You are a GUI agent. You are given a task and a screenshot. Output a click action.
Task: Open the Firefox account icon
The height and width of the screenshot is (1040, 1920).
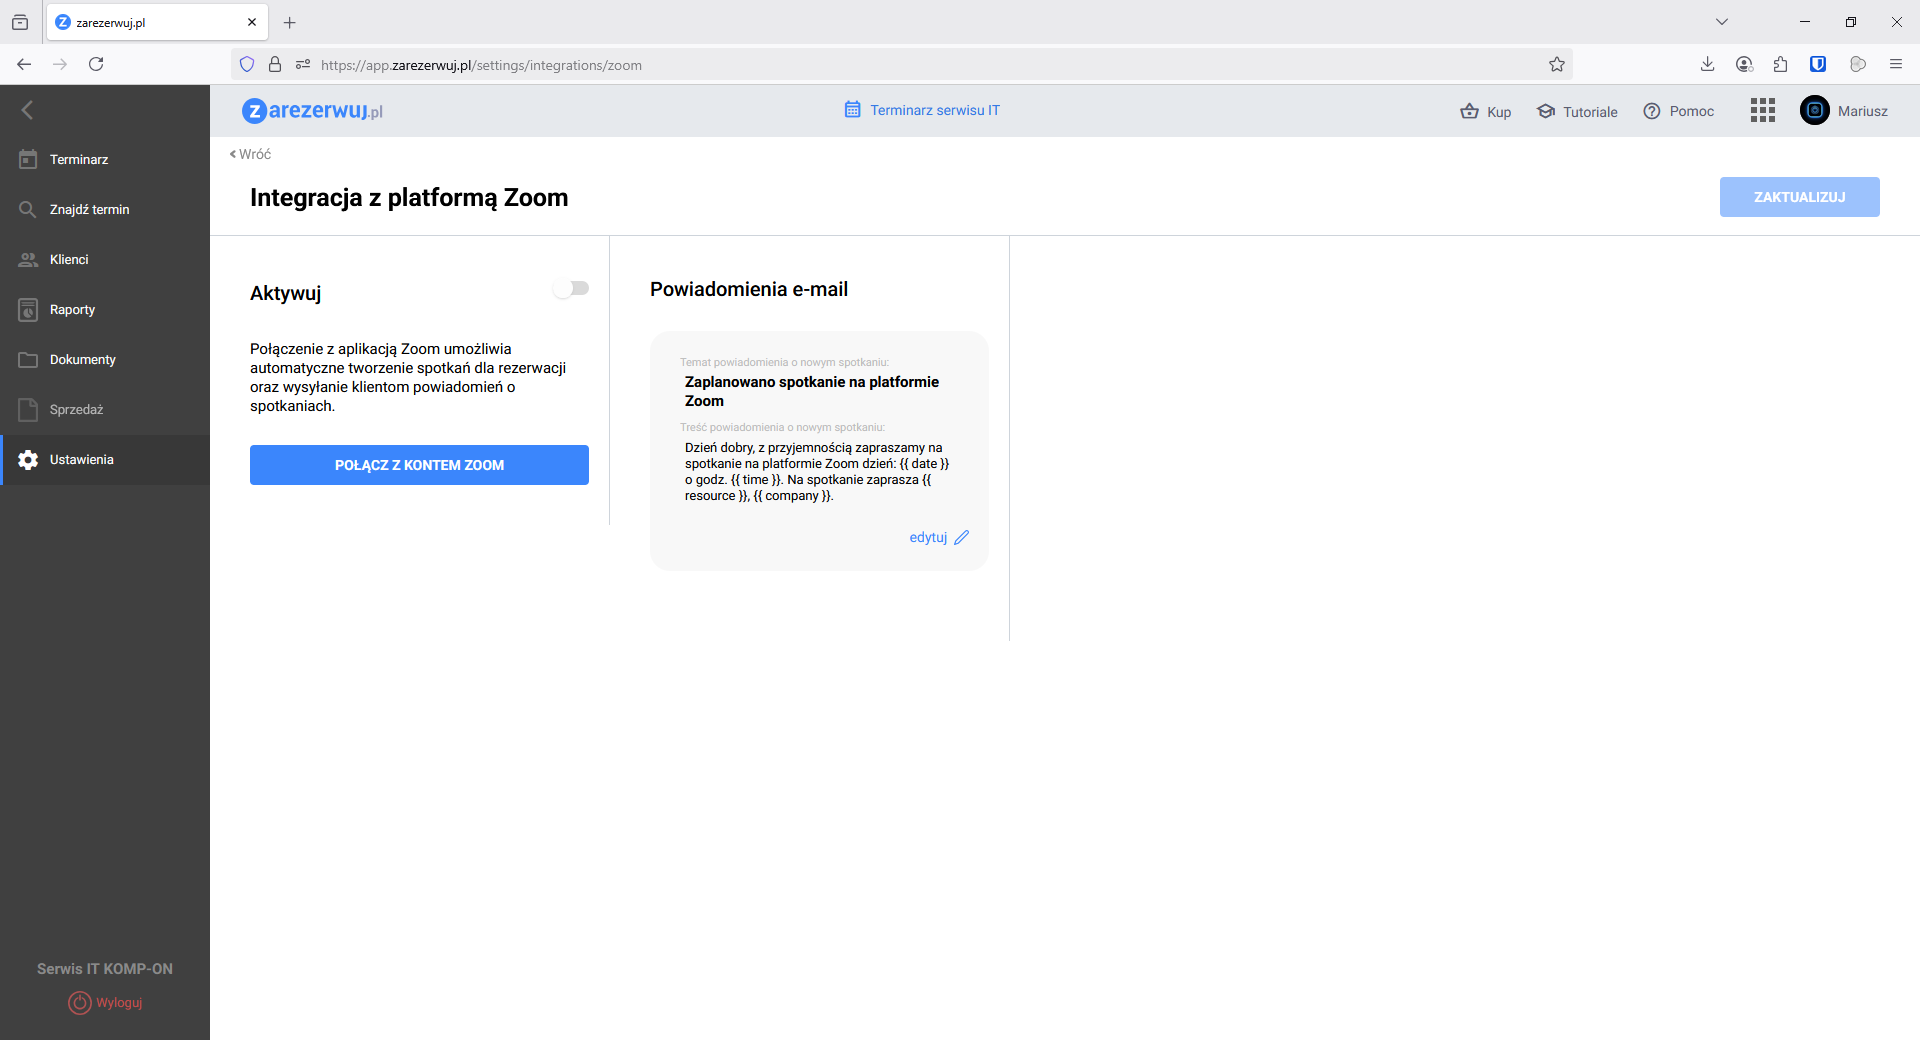(1744, 64)
